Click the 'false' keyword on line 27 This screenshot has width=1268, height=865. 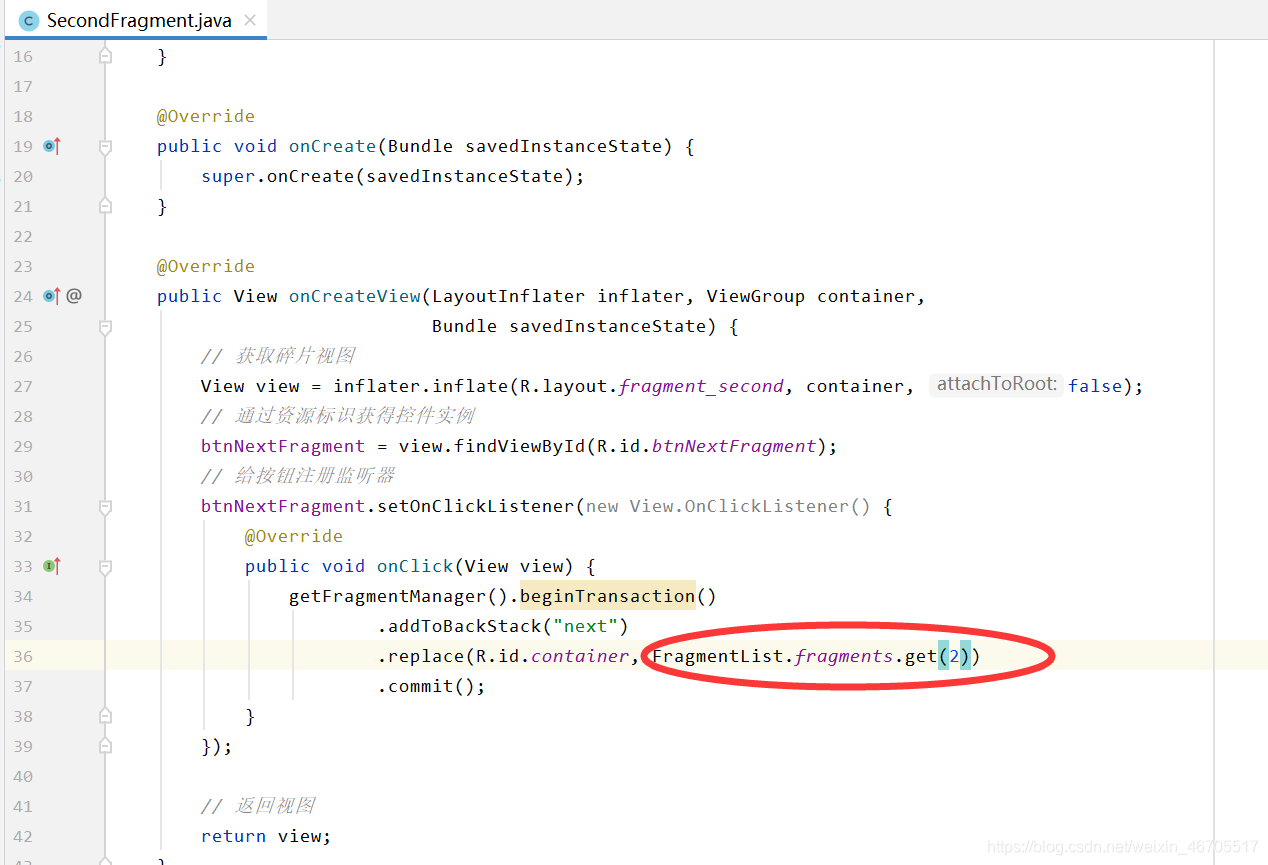pyautogui.click(x=1095, y=386)
